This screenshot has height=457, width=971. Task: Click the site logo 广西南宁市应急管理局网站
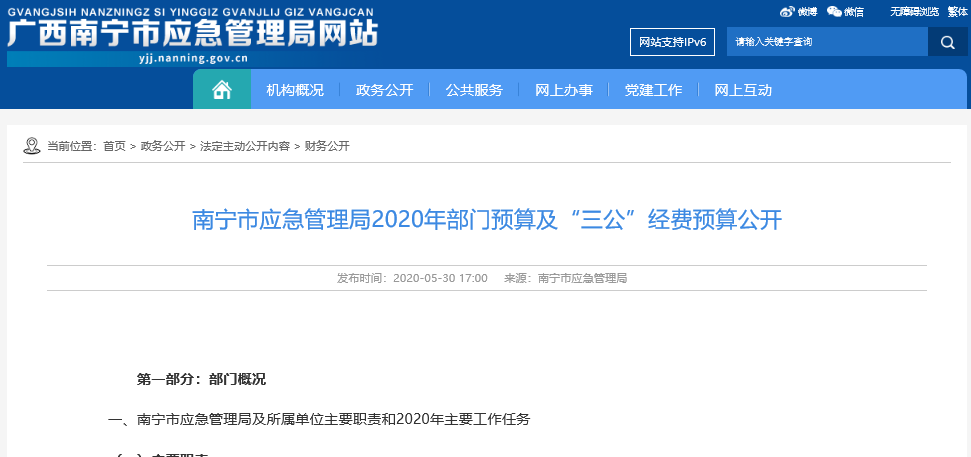click(192, 37)
